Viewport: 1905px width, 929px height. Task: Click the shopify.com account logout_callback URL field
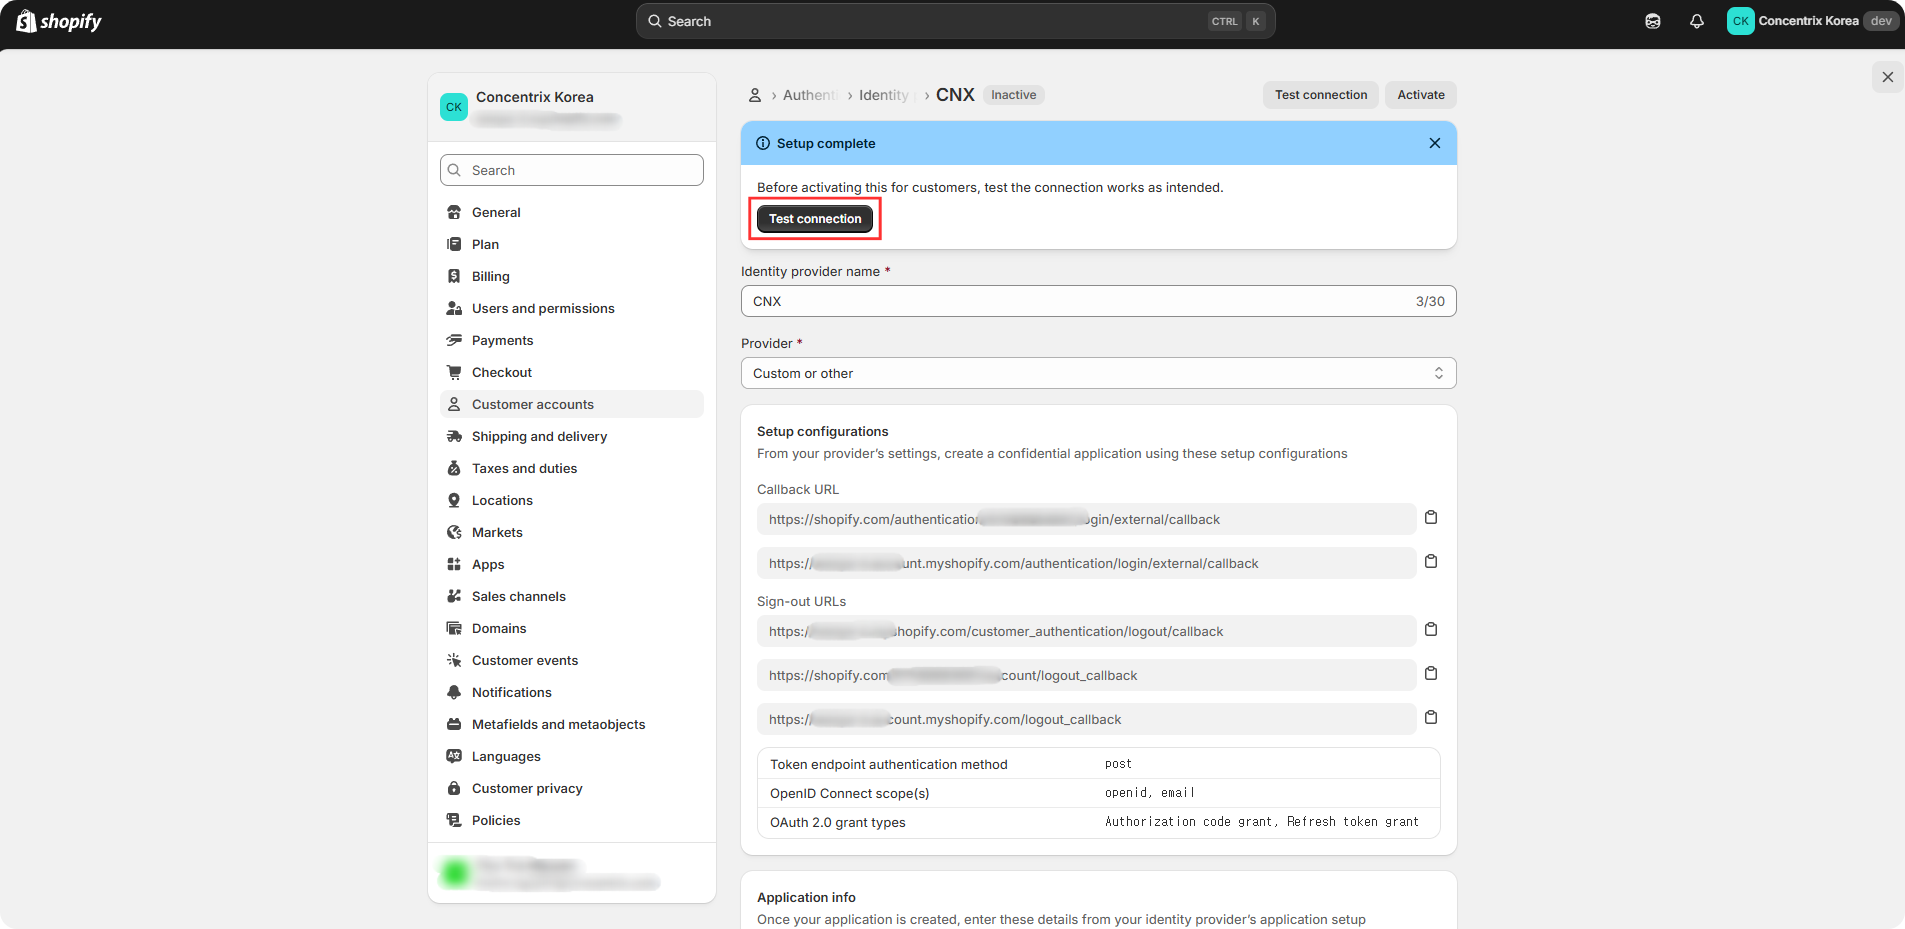[1086, 675]
